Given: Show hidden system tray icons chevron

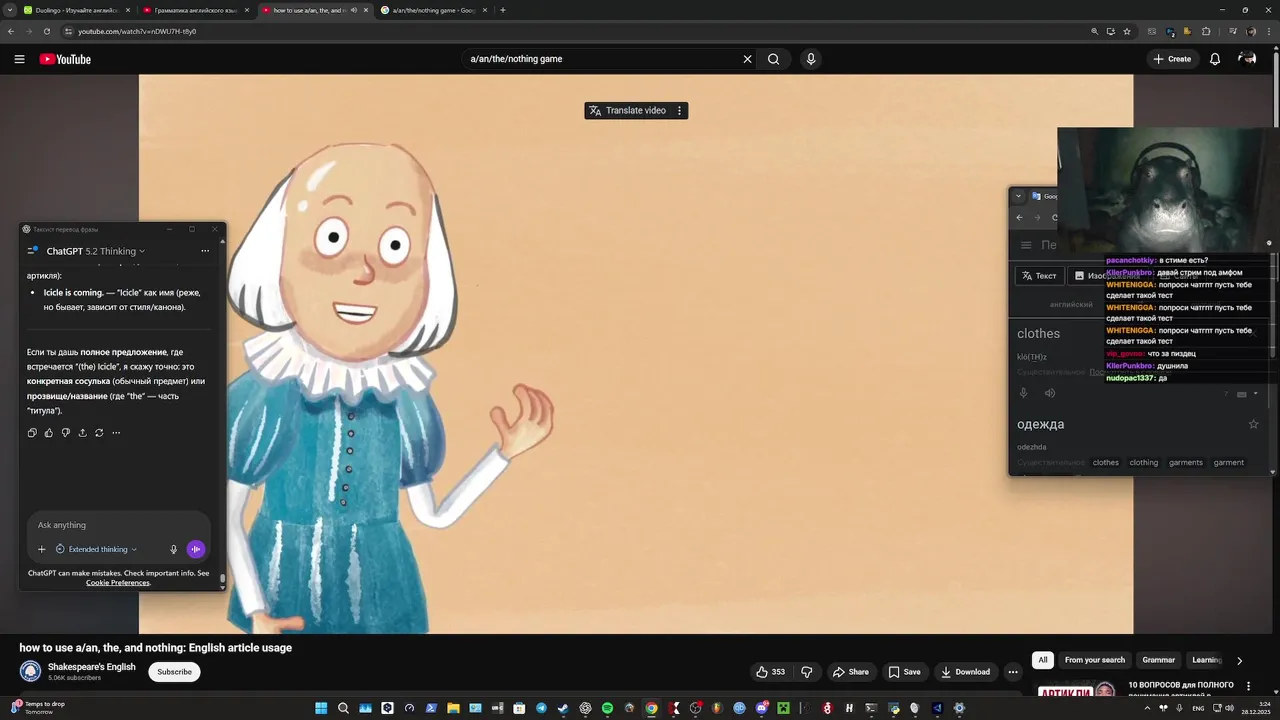Looking at the screenshot, I should click(1147, 708).
